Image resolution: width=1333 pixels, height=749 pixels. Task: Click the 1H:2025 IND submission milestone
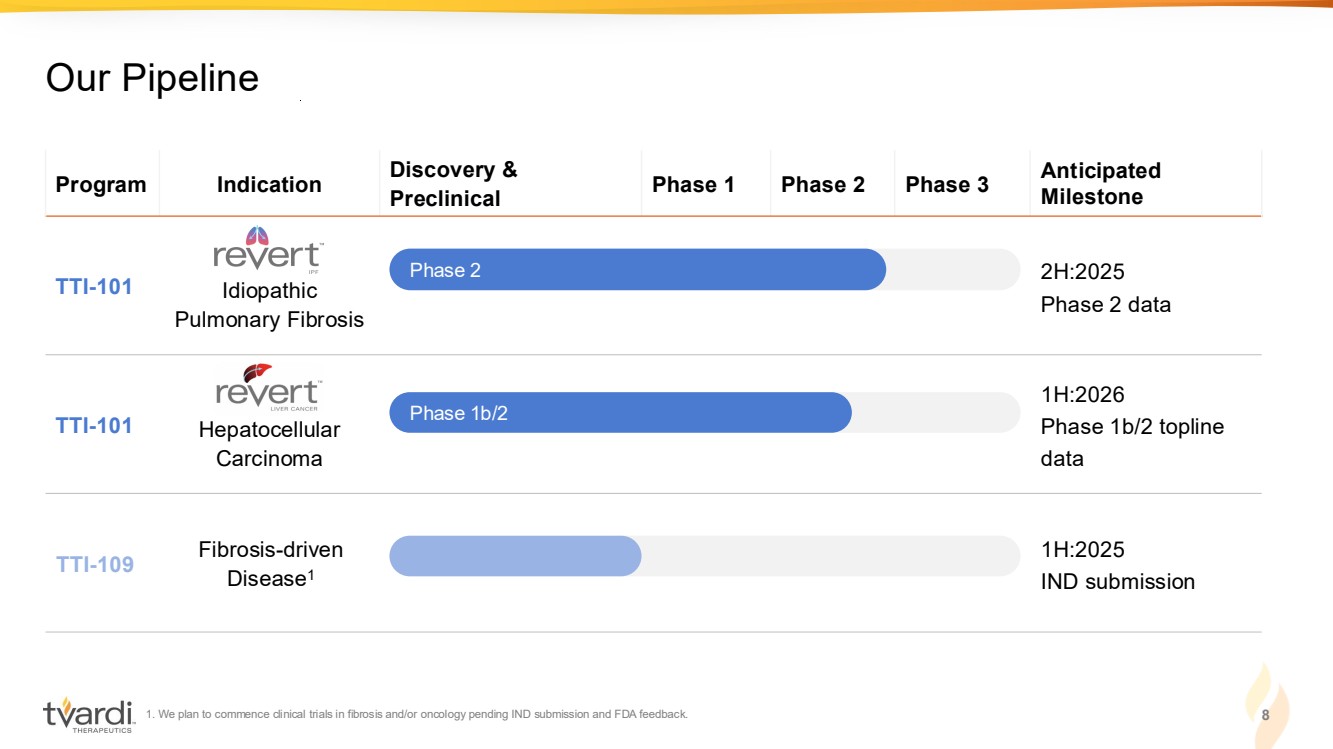tap(1117, 565)
